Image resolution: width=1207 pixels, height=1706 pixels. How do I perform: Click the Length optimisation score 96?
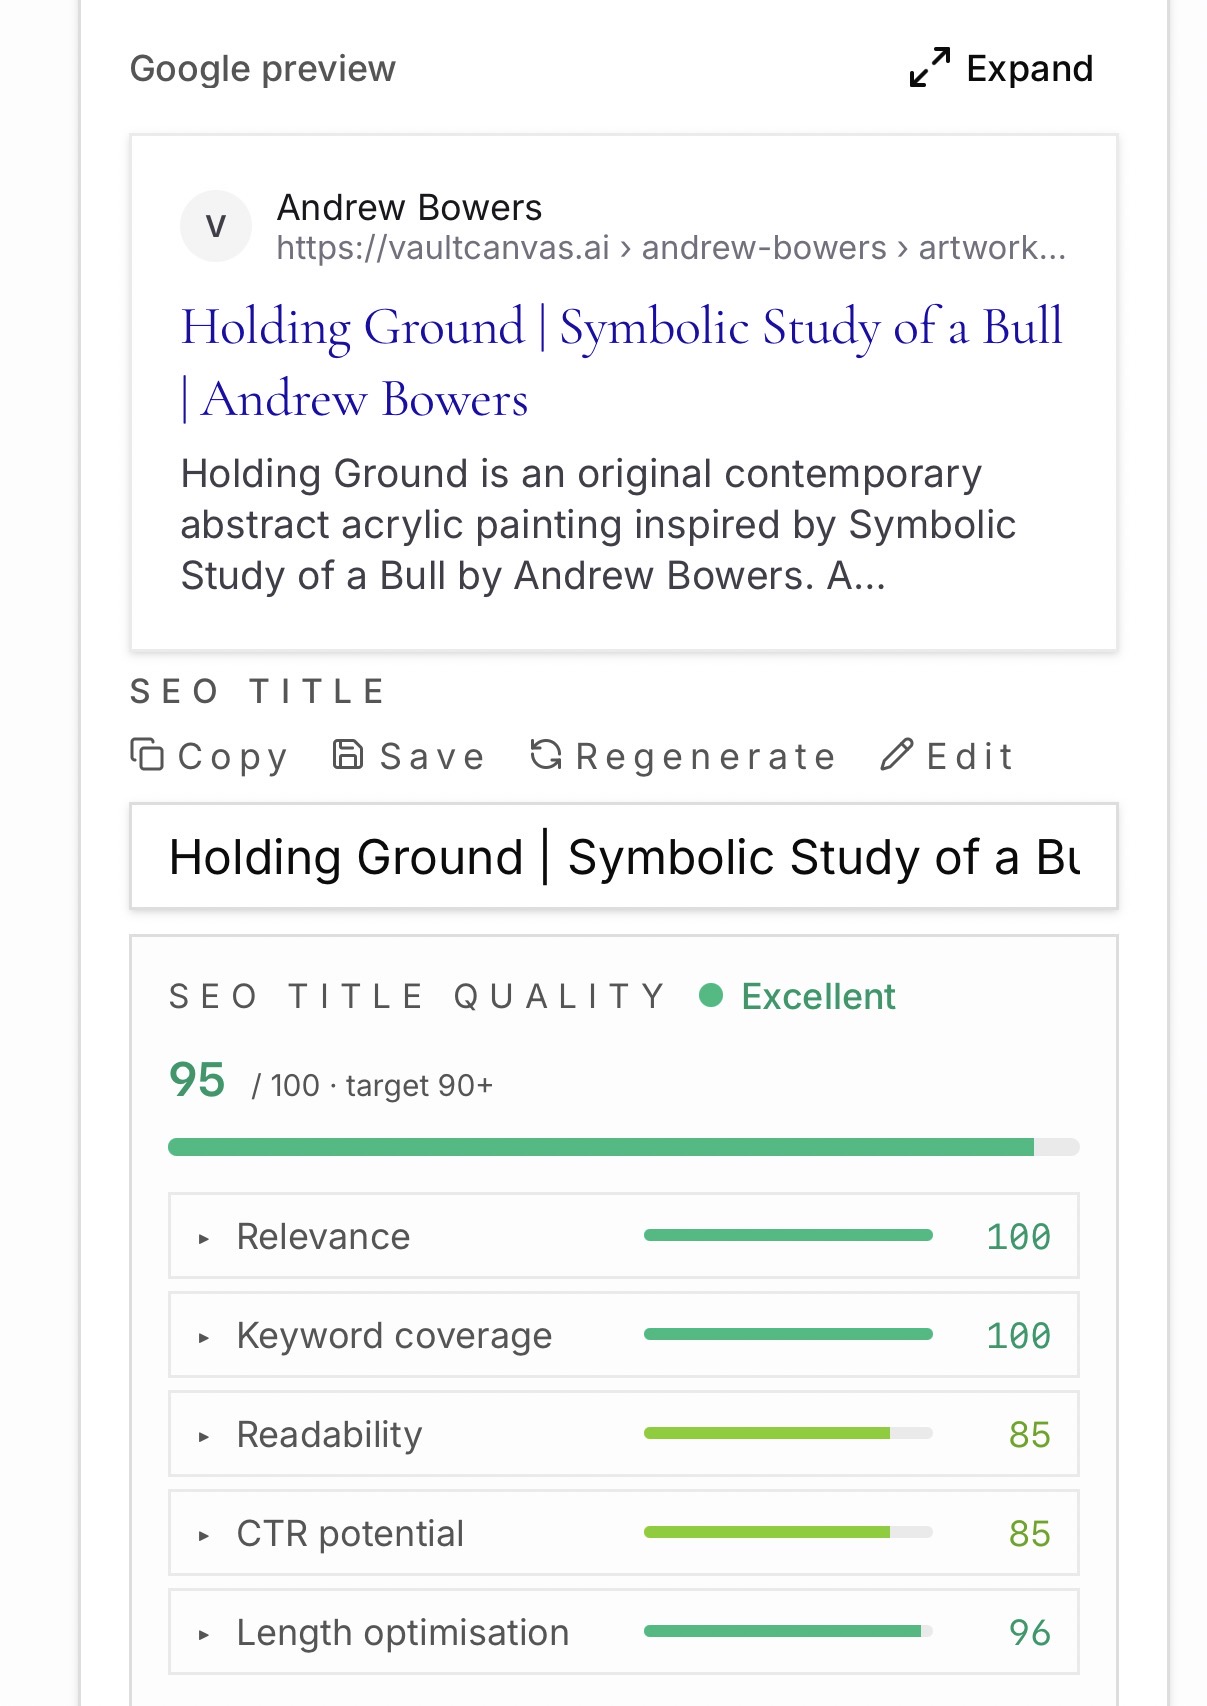click(1029, 1633)
